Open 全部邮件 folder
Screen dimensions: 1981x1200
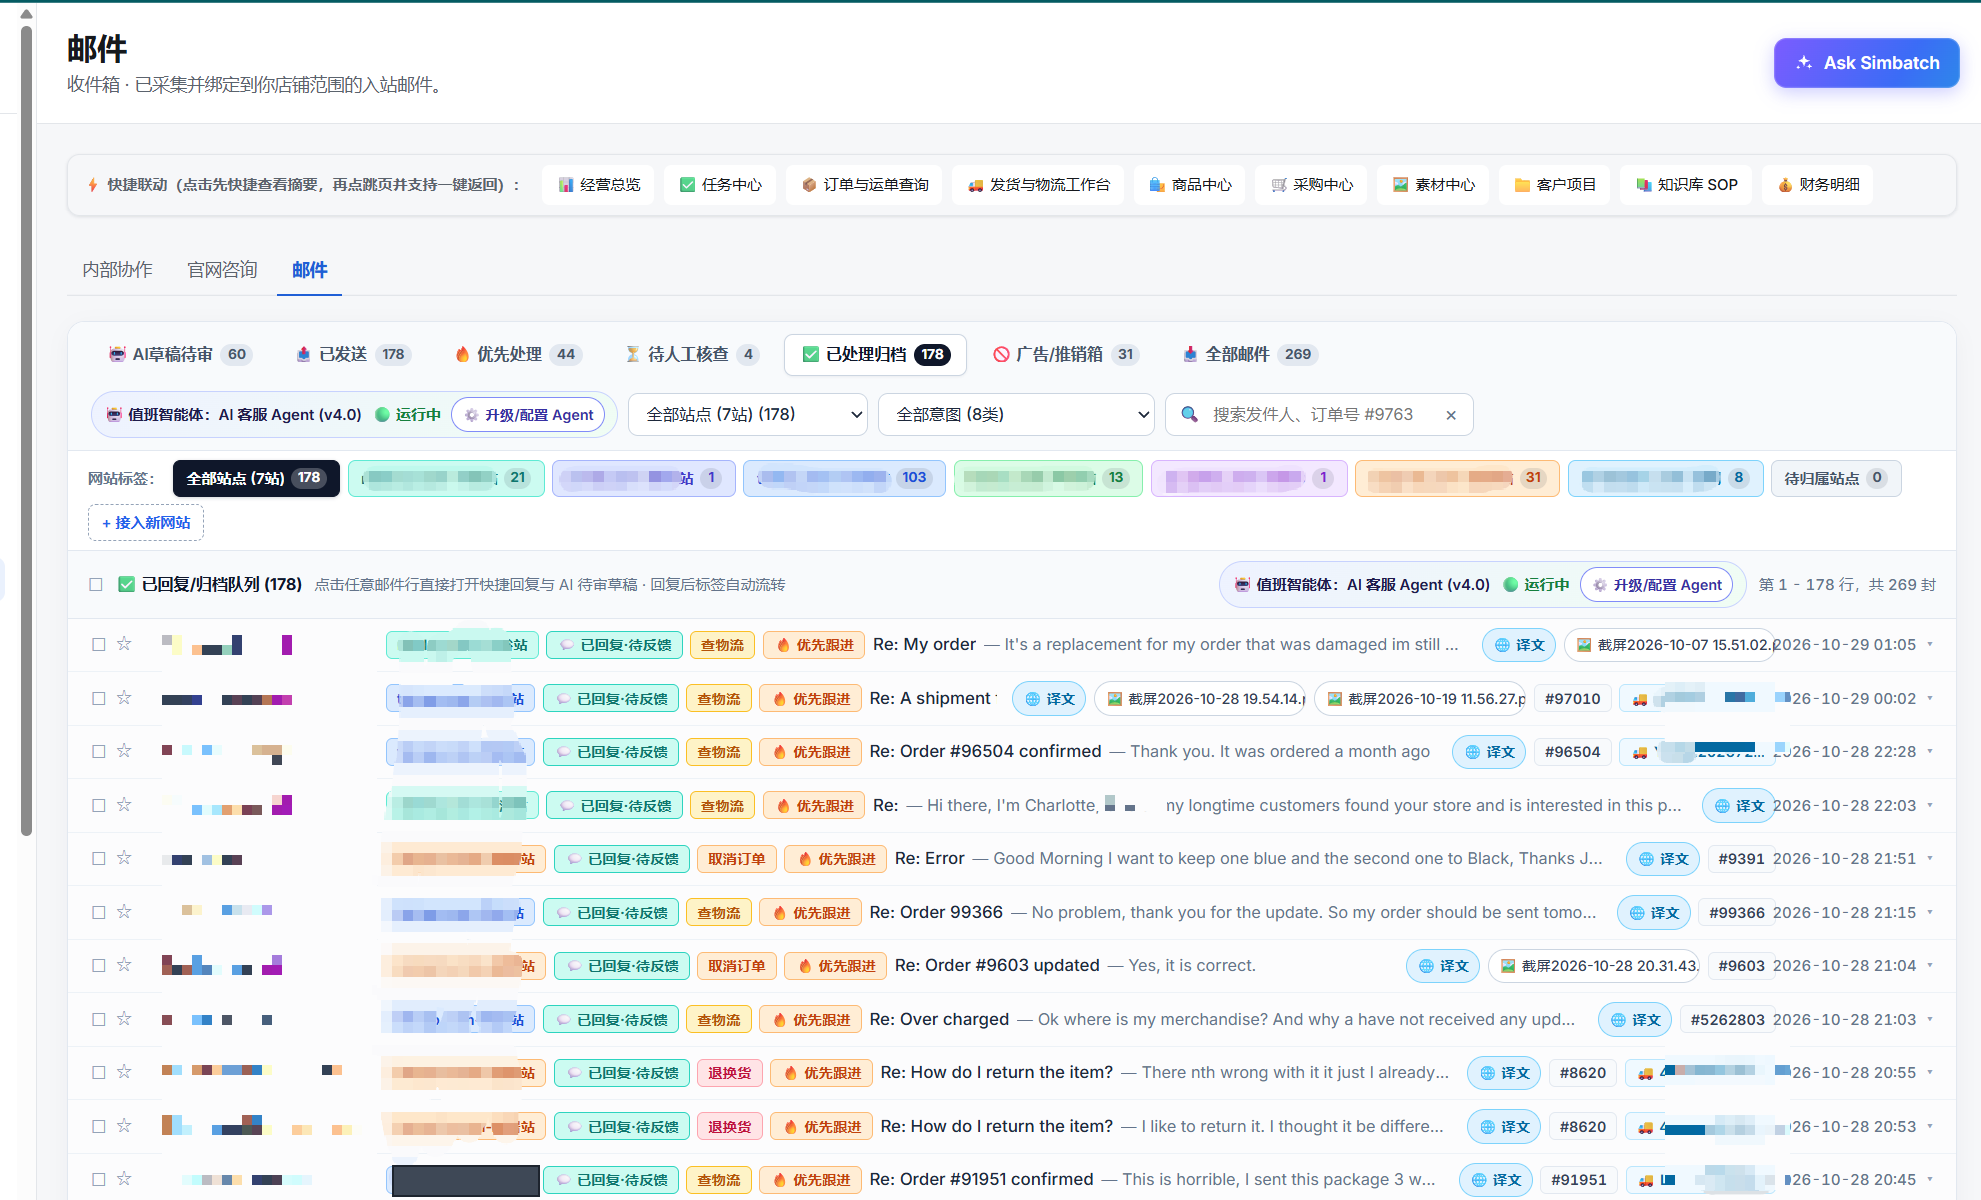click(1250, 354)
